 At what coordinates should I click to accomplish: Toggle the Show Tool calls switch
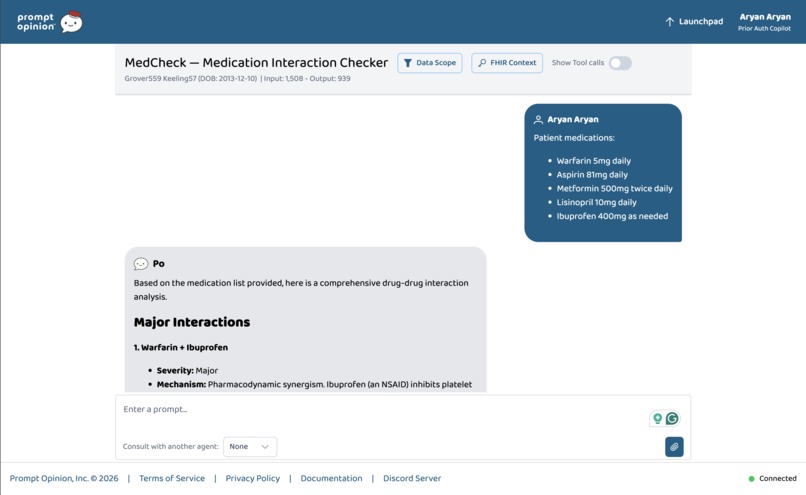[620, 63]
